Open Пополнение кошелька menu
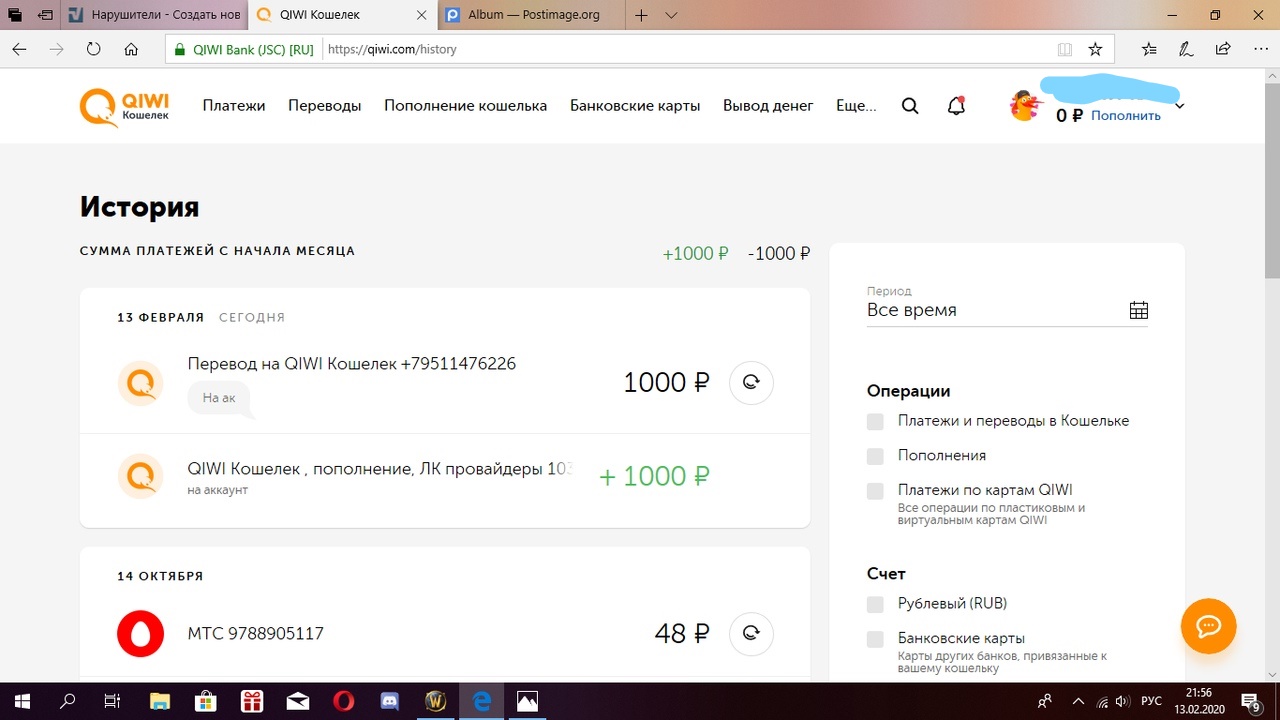The width and height of the screenshot is (1280, 720). tap(466, 106)
